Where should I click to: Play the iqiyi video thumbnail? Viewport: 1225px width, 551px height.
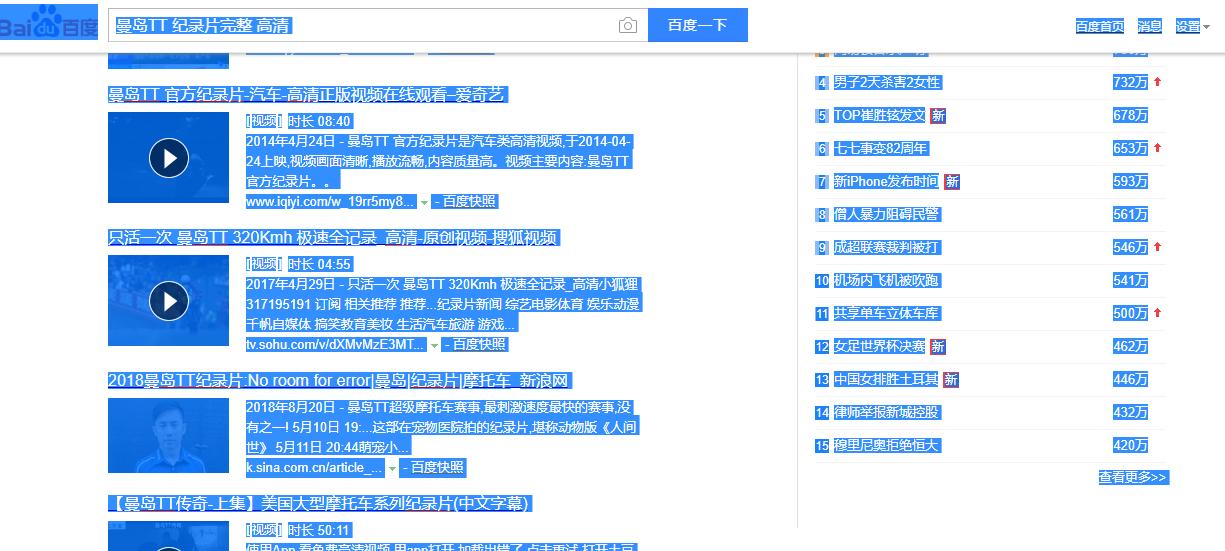[169, 157]
